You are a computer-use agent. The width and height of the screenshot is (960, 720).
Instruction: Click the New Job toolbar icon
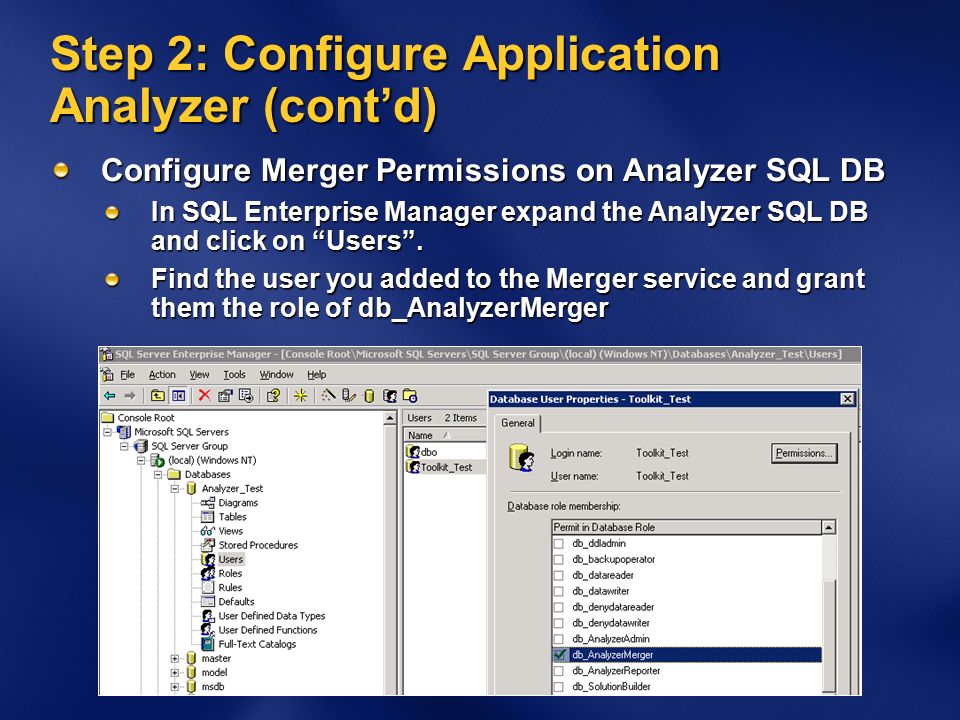[410, 396]
